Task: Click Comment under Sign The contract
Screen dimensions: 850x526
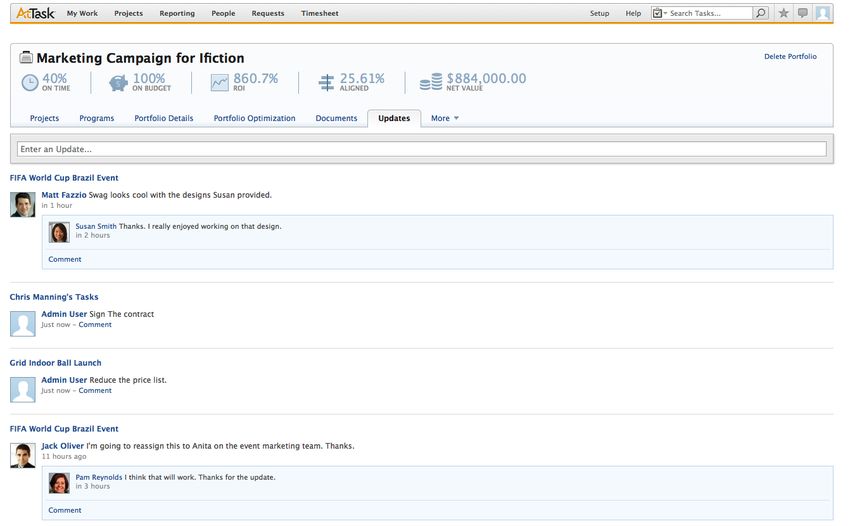Action: tap(95, 325)
